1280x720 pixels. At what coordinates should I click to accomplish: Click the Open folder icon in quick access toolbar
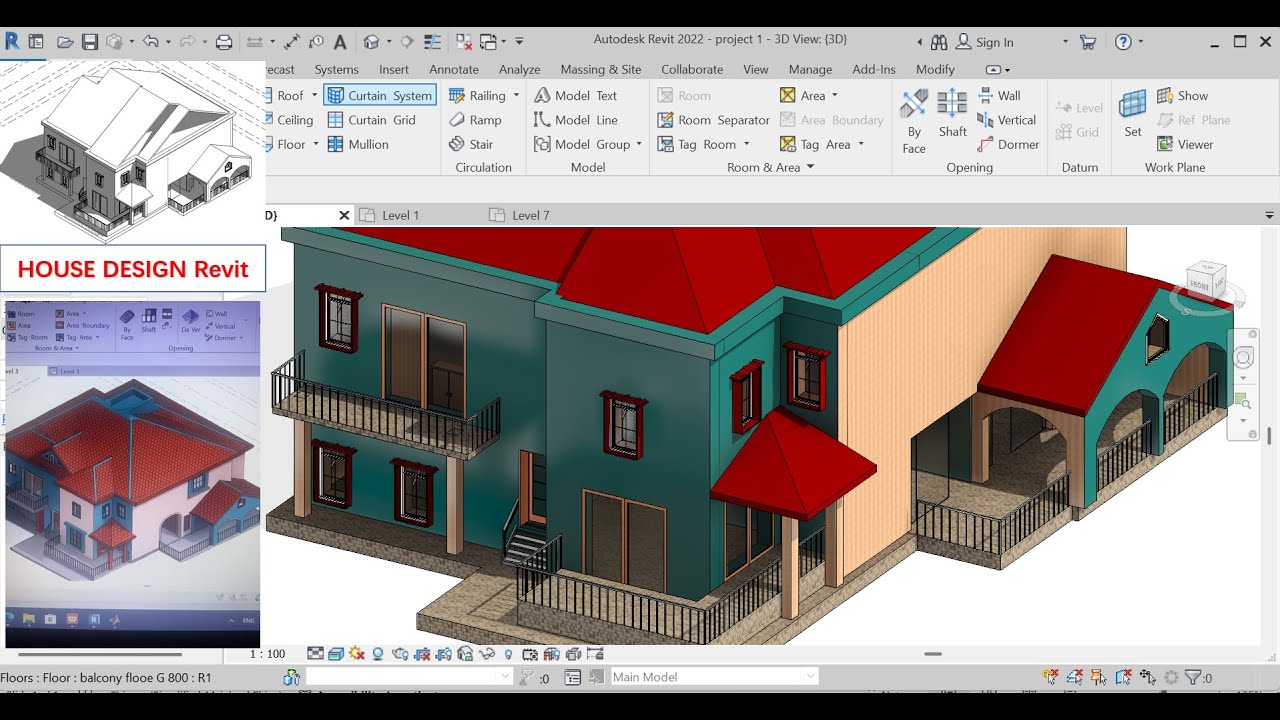click(x=65, y=42)
